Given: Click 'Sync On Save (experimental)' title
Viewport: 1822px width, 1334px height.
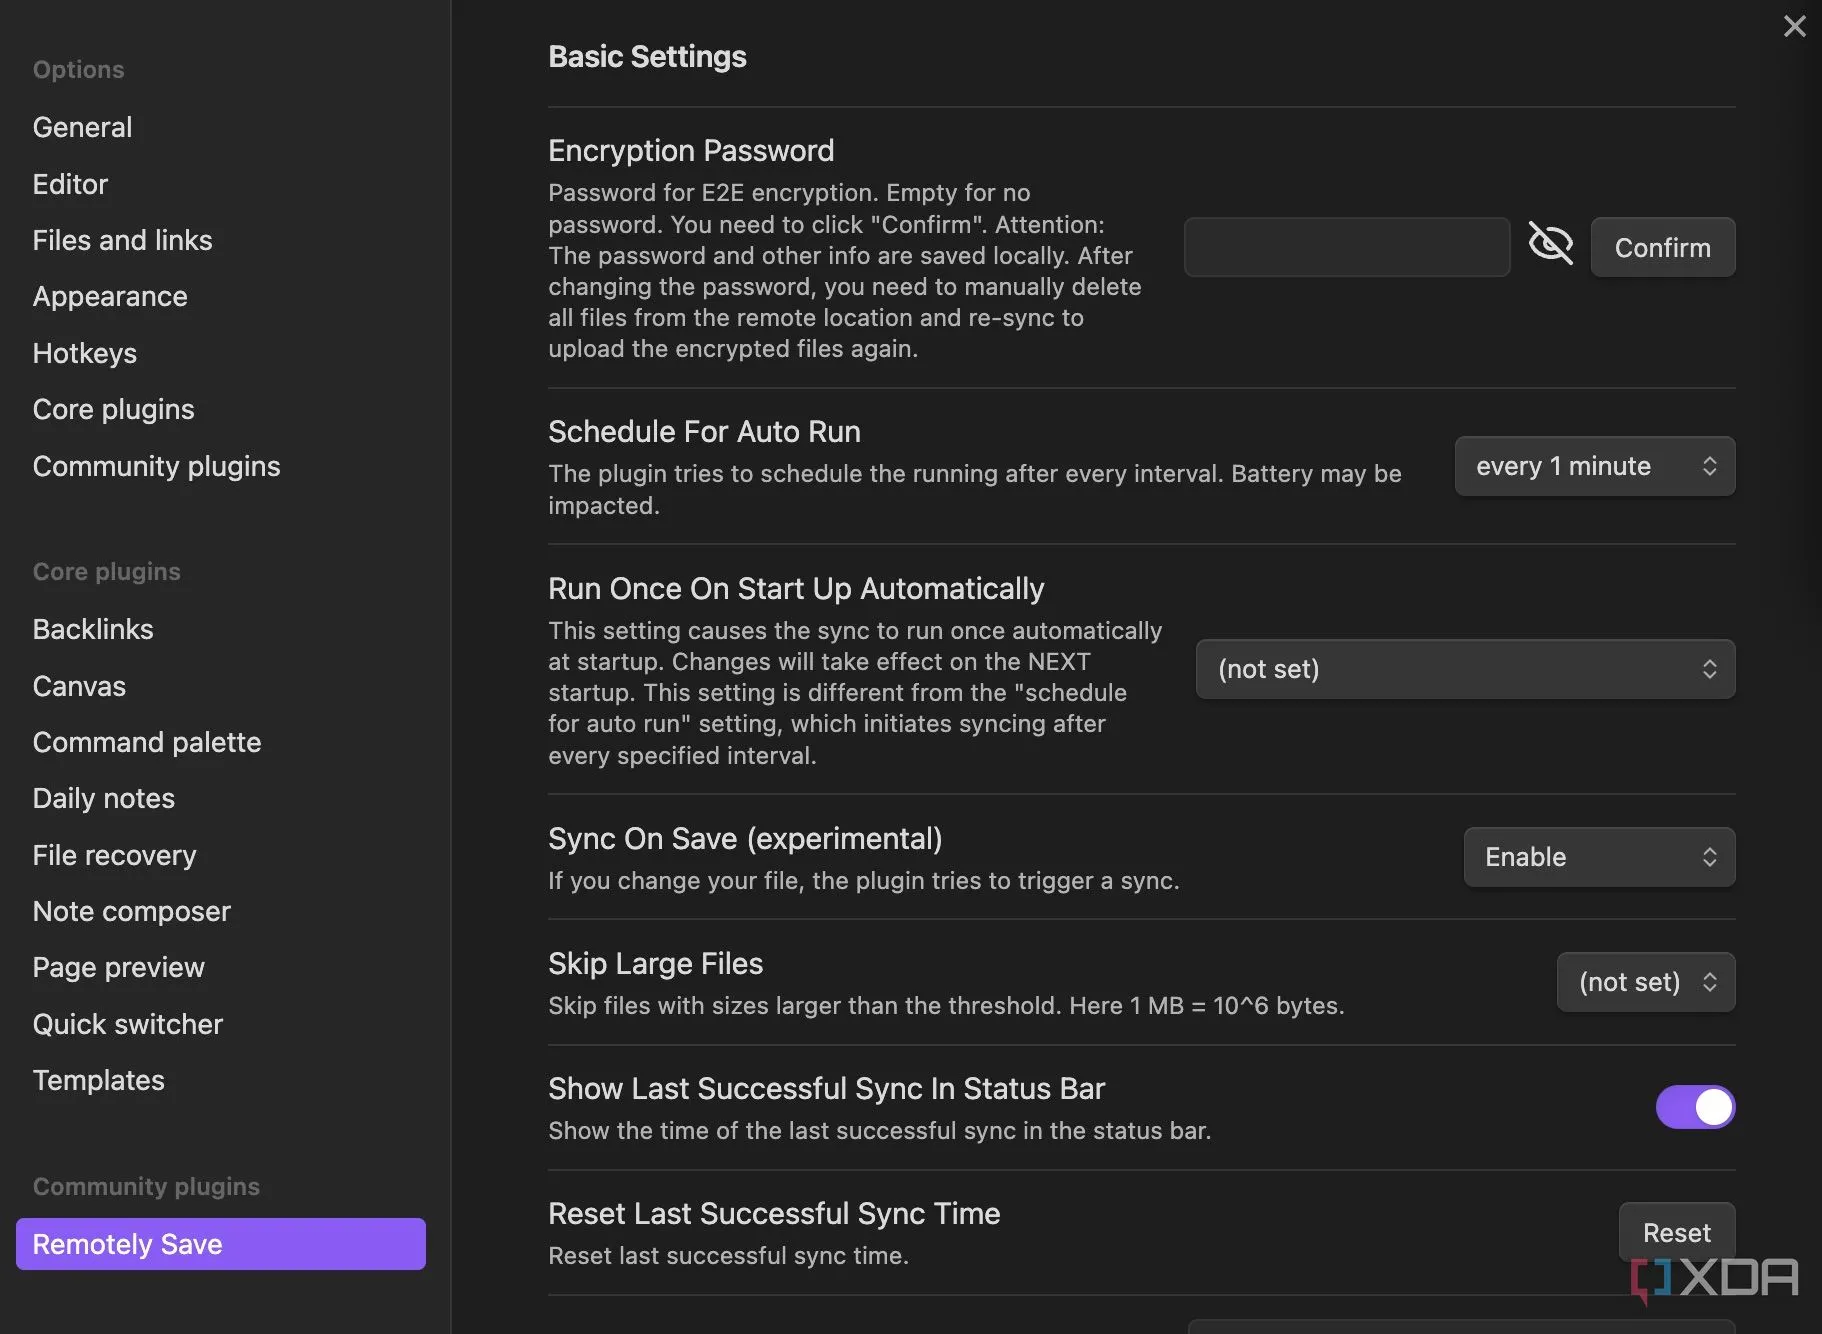Looking at the screenshot, I should coord(745,839).
